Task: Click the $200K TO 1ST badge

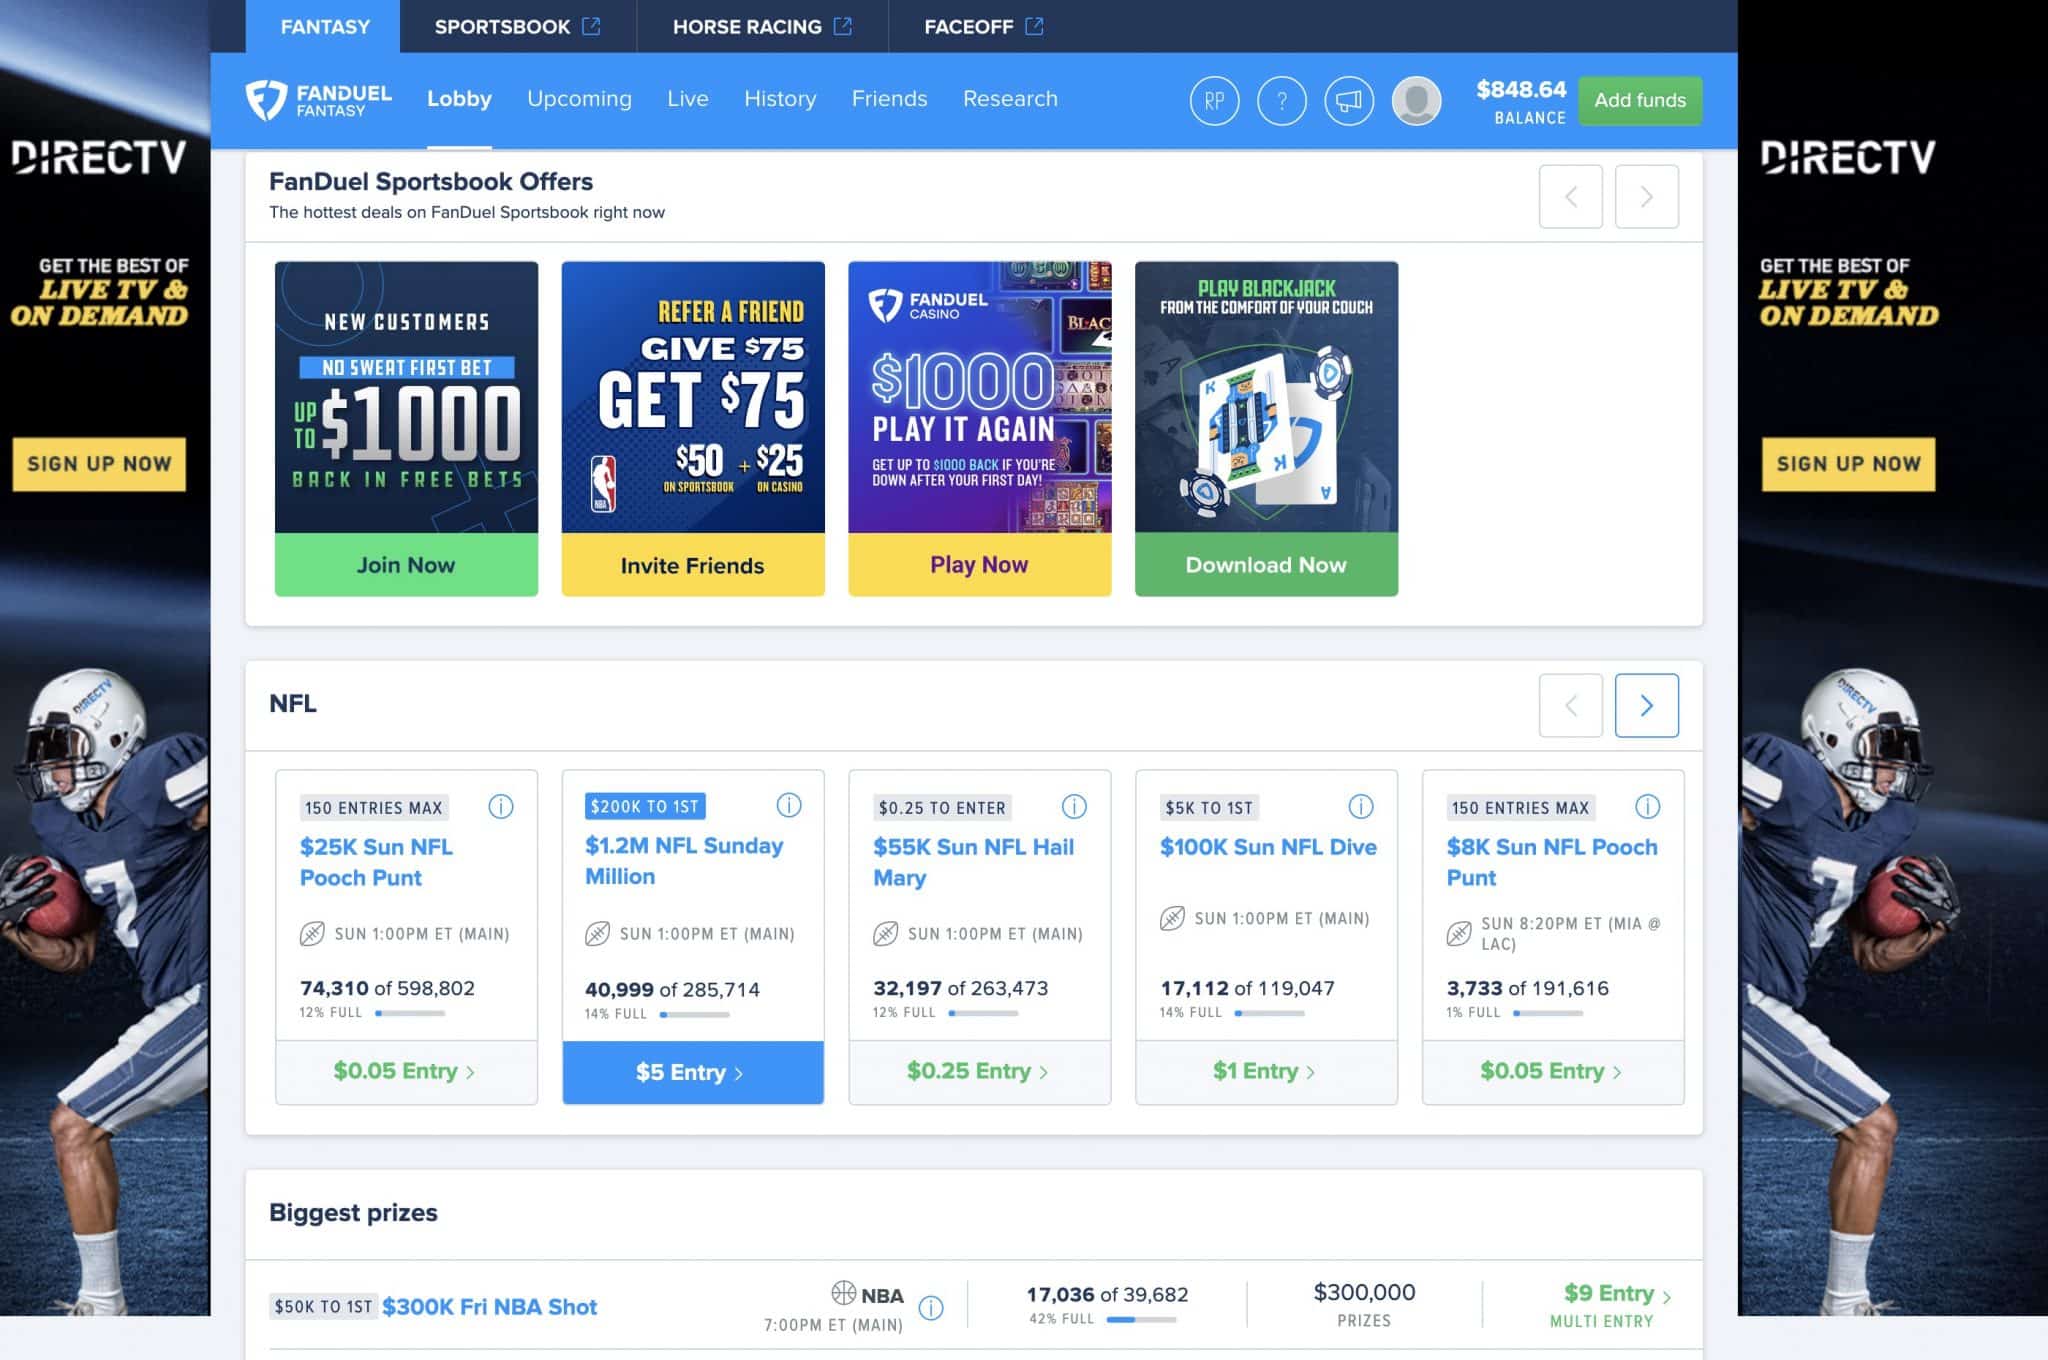Action: click(x=645, y=806)
